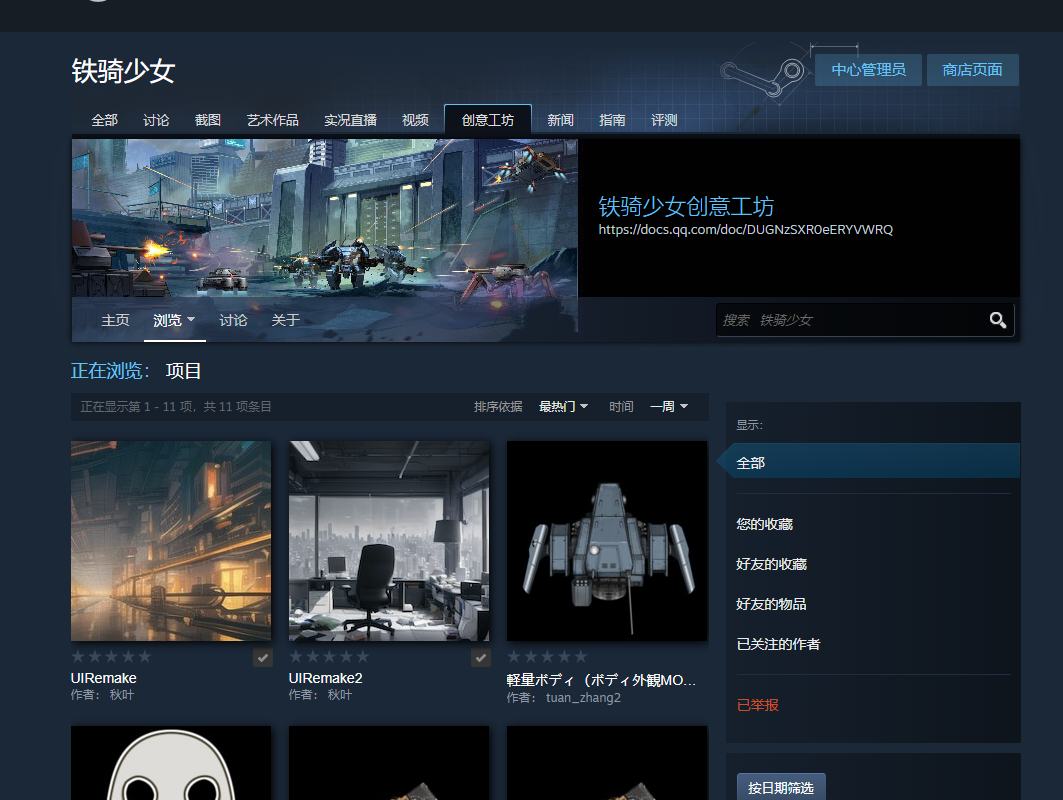Open the spaceship mod thumbnail
1063x800 pixels.
click(607, 541)
